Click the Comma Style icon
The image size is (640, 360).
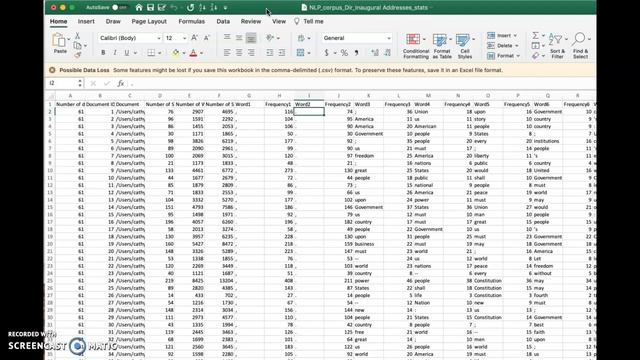pos(356,53)
